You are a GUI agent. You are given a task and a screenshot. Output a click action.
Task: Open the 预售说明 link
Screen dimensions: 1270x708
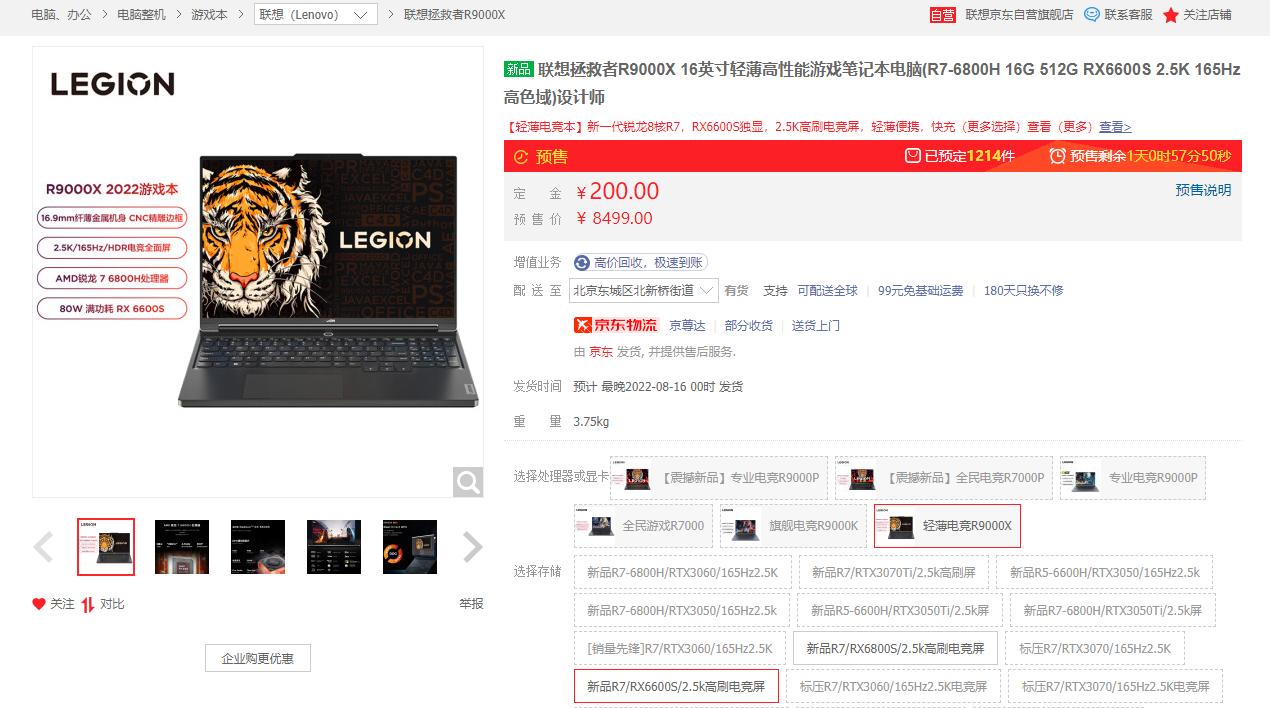[x=1203, y=190]
